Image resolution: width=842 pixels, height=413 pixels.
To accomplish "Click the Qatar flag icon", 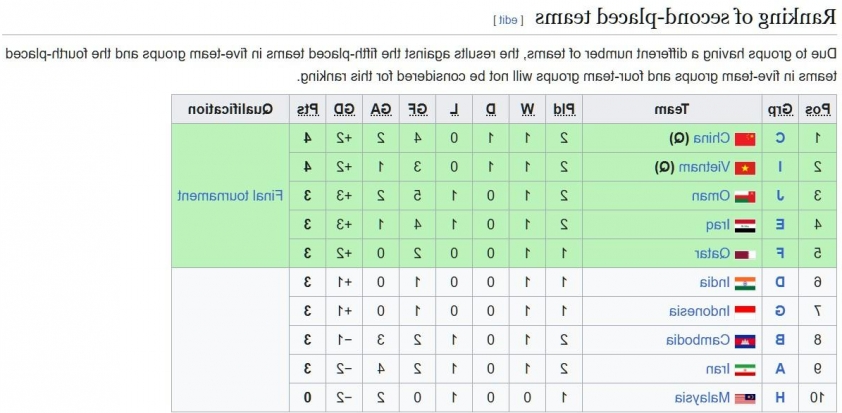I will pyautogui.click(x=745, y=254).
